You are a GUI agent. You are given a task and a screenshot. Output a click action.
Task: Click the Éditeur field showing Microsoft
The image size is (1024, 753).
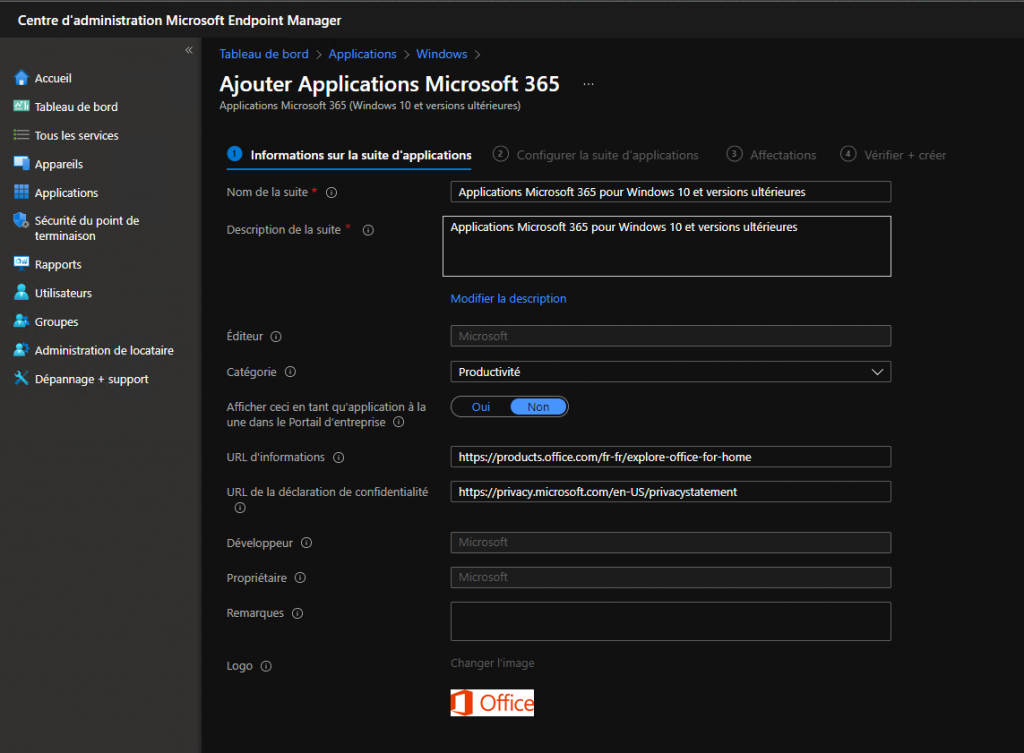[671, 336]
